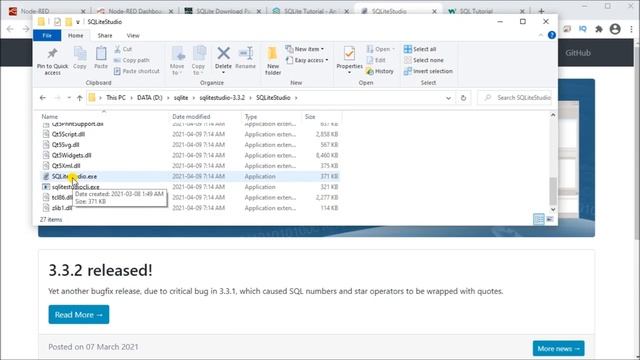Open the Easy access dropdown
Image resolution: width=640 pixels, height=360 pixels.
click(x=307, y=60)
